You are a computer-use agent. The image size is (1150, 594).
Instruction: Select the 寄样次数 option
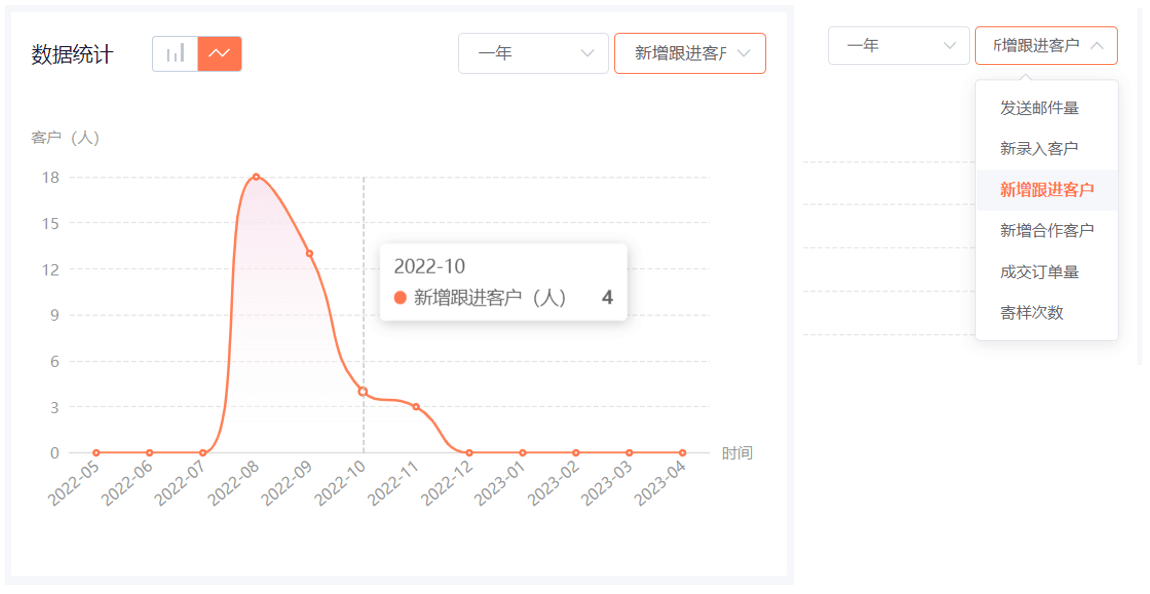[x=1032, y=313]
